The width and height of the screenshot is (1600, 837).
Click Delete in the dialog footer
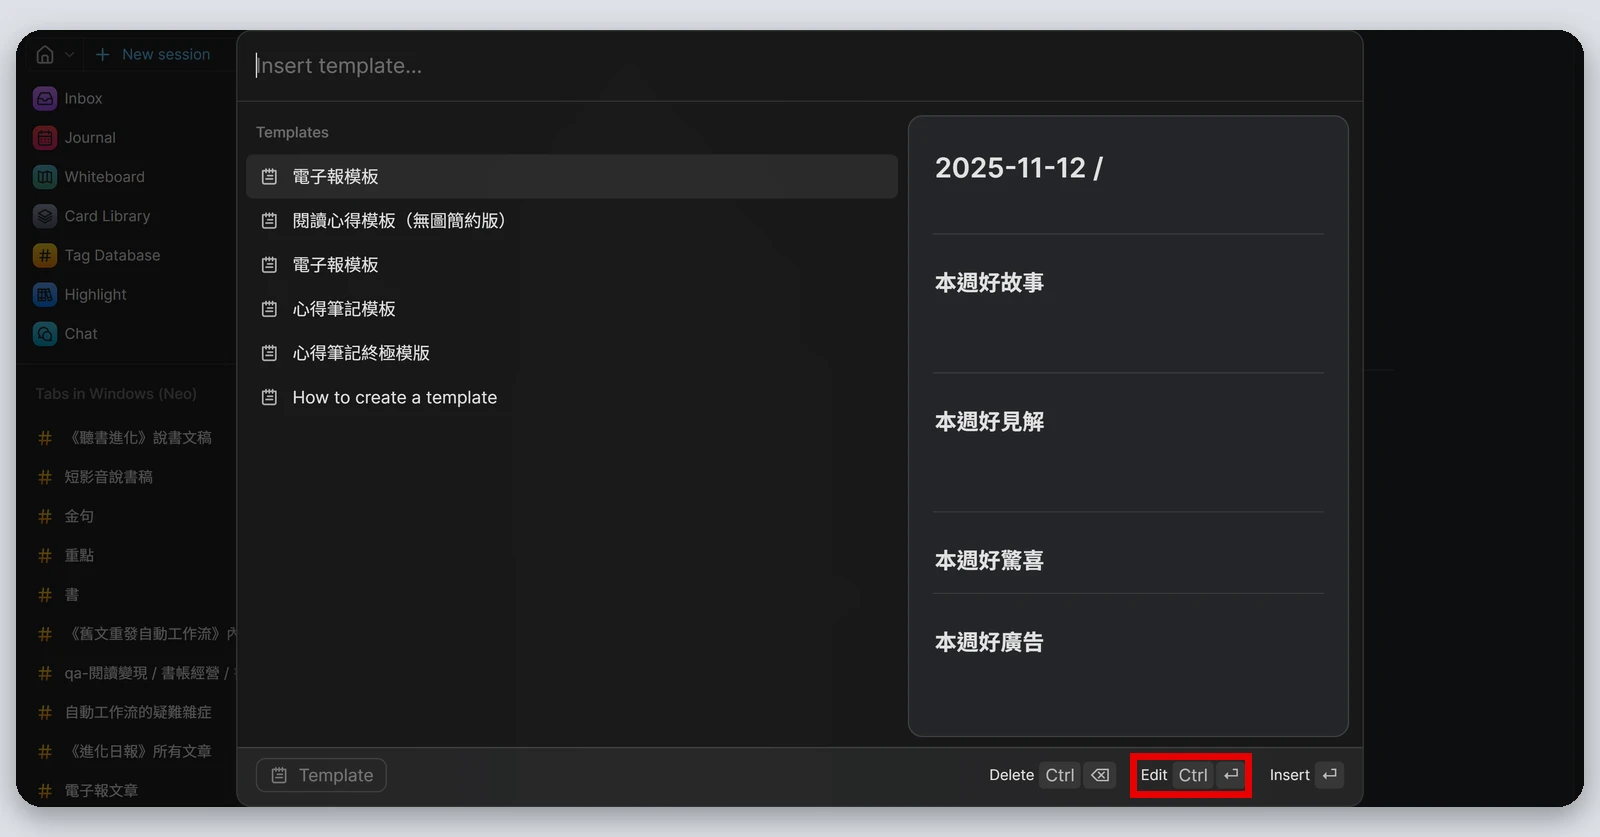coord(1051,775)
